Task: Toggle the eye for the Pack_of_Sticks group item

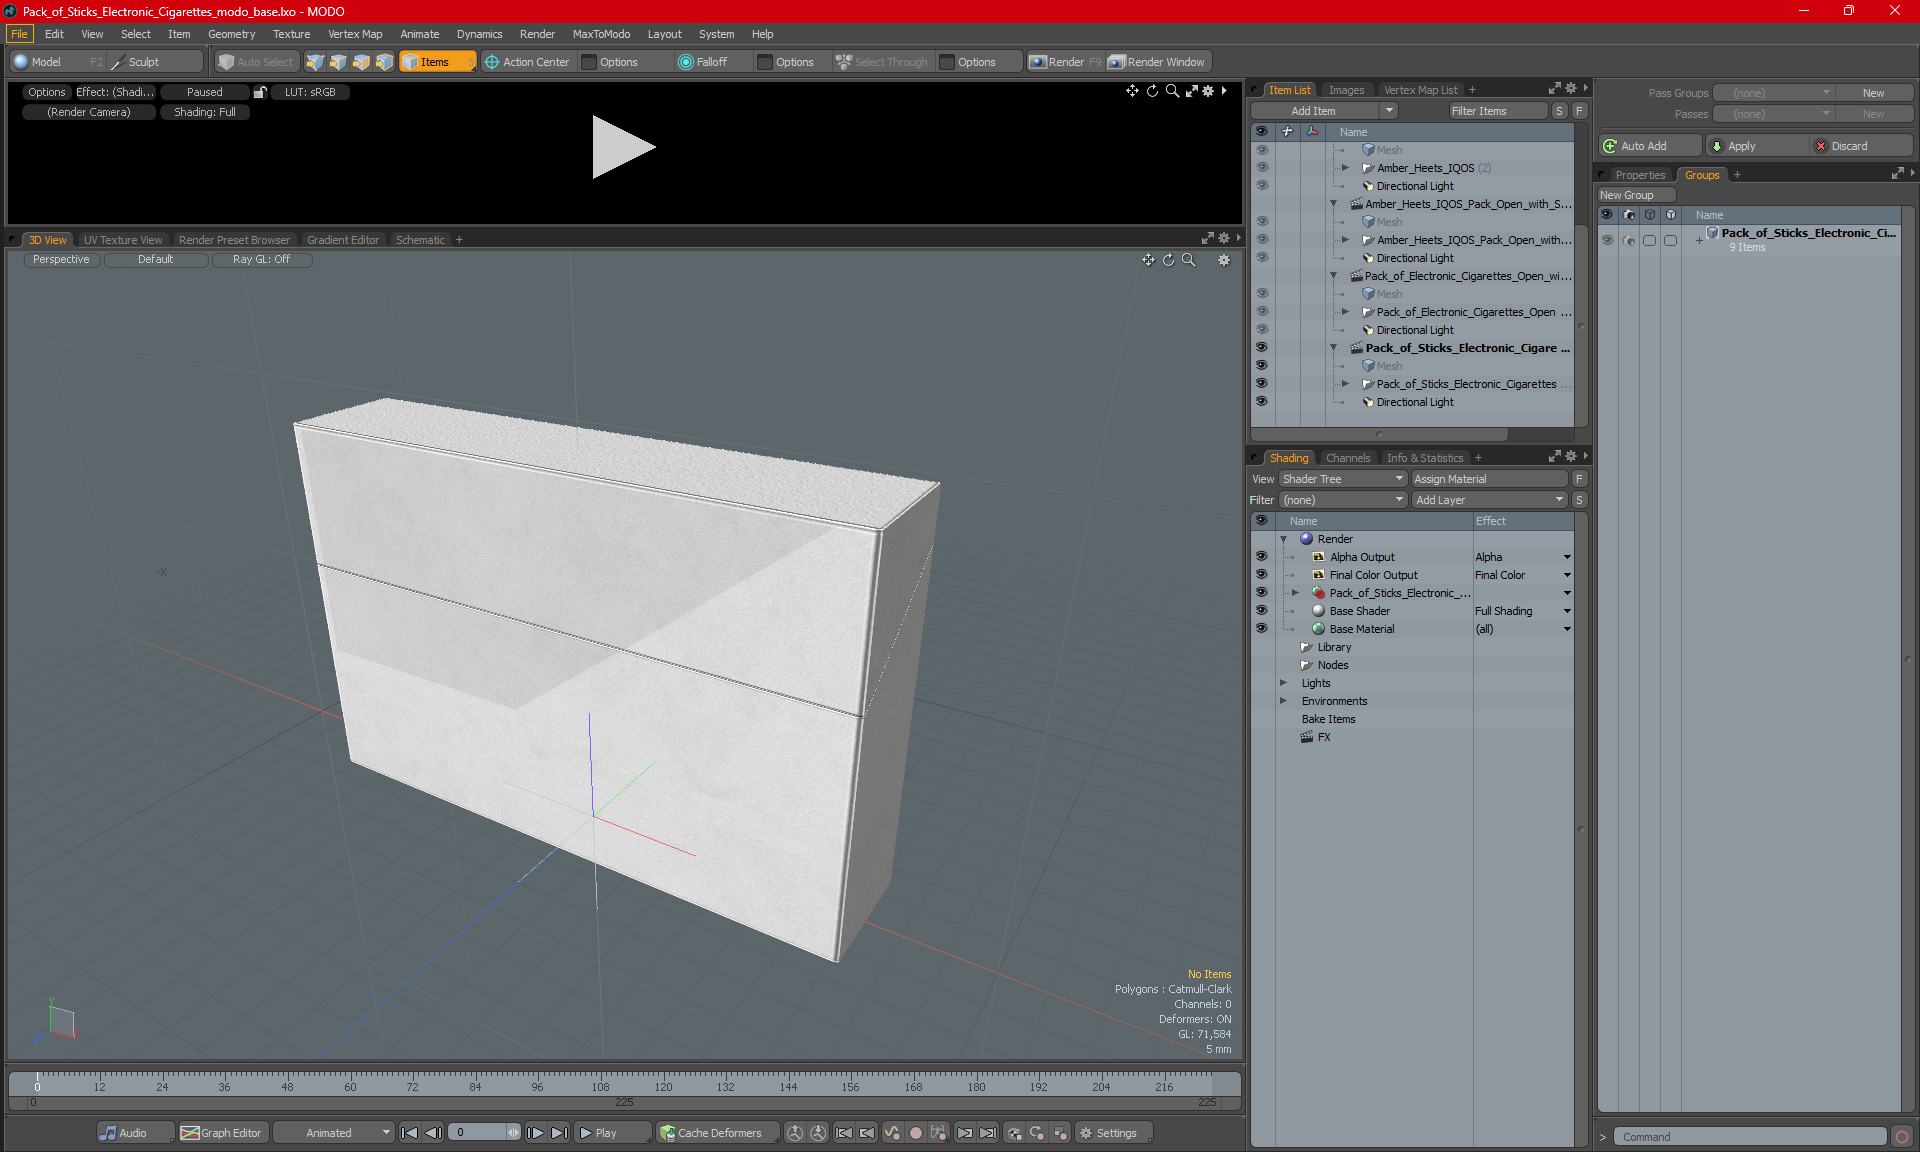Action: [x=1607, y=240]
